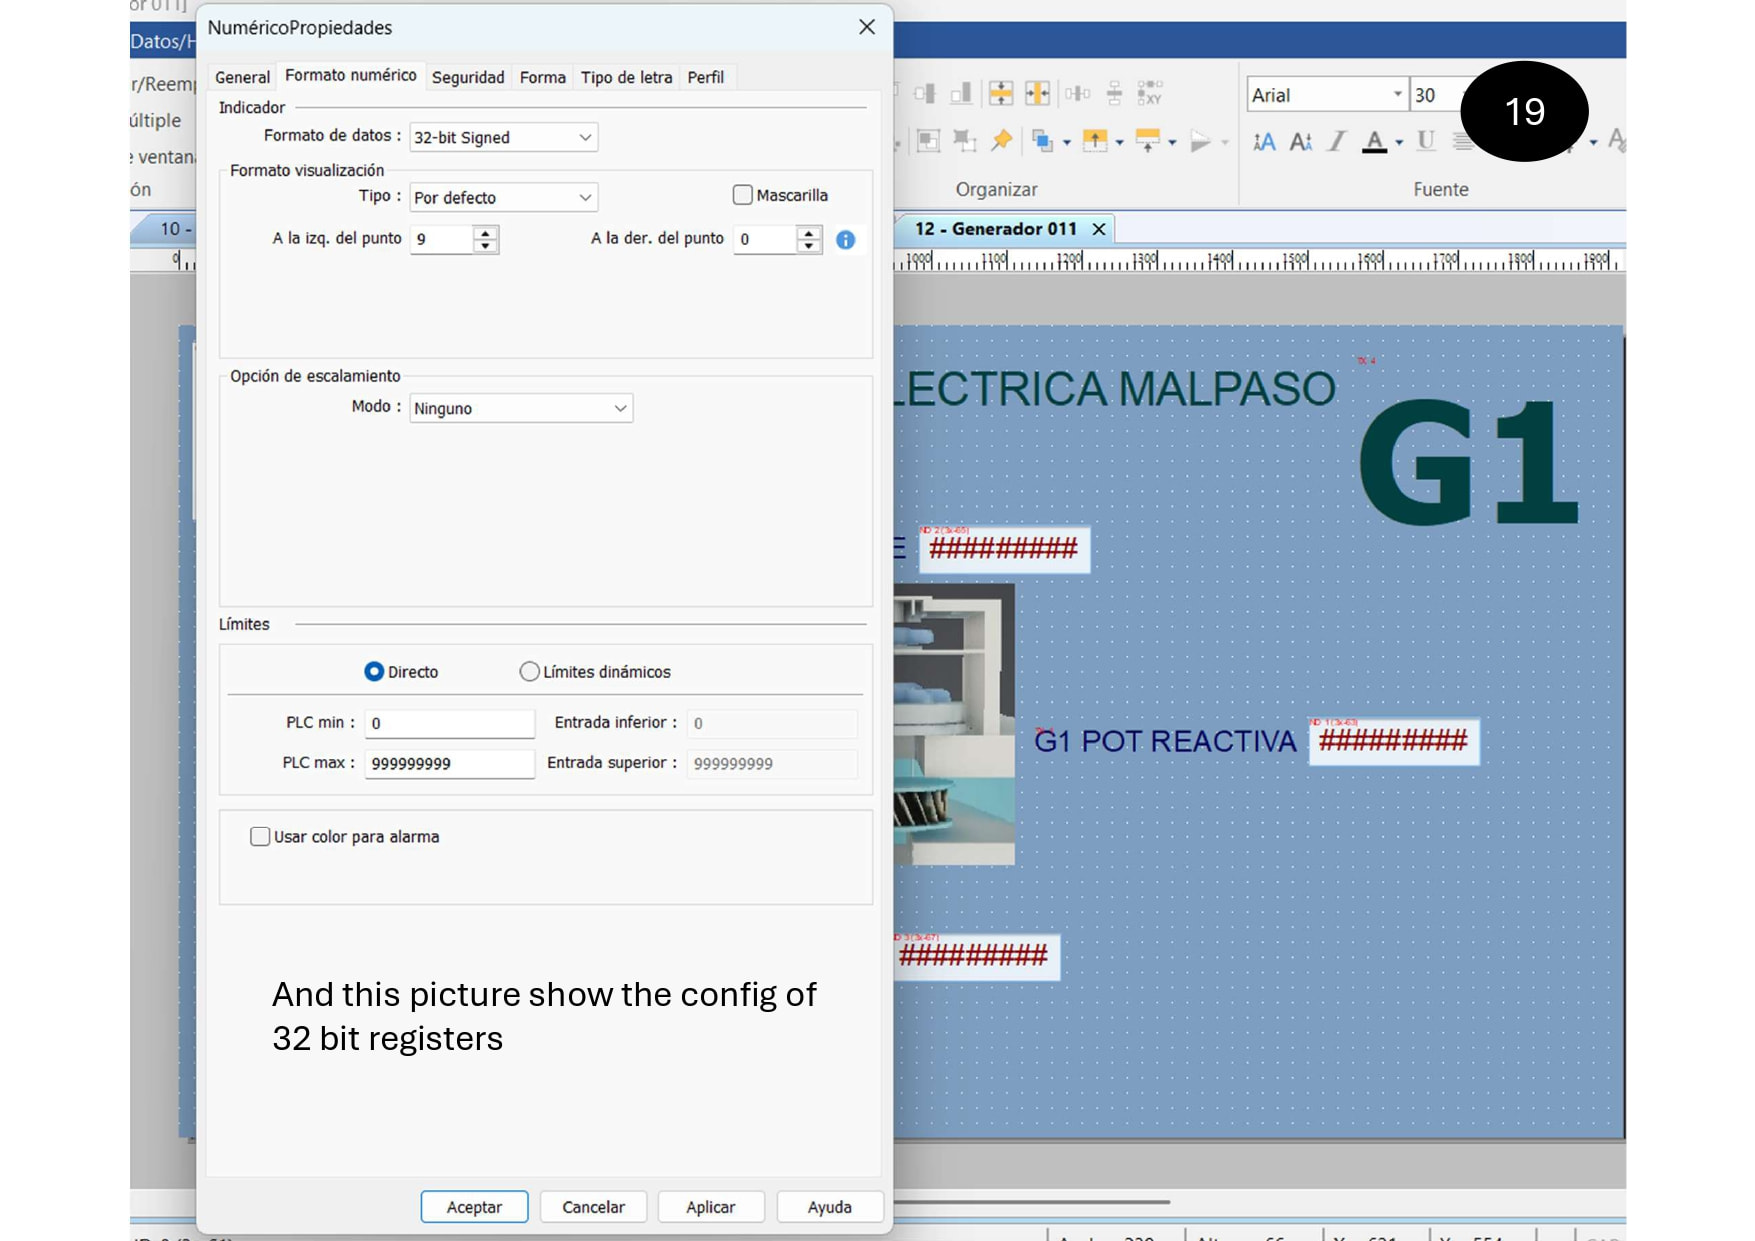Click the pin icon in Organizar group

point(1001,141)
